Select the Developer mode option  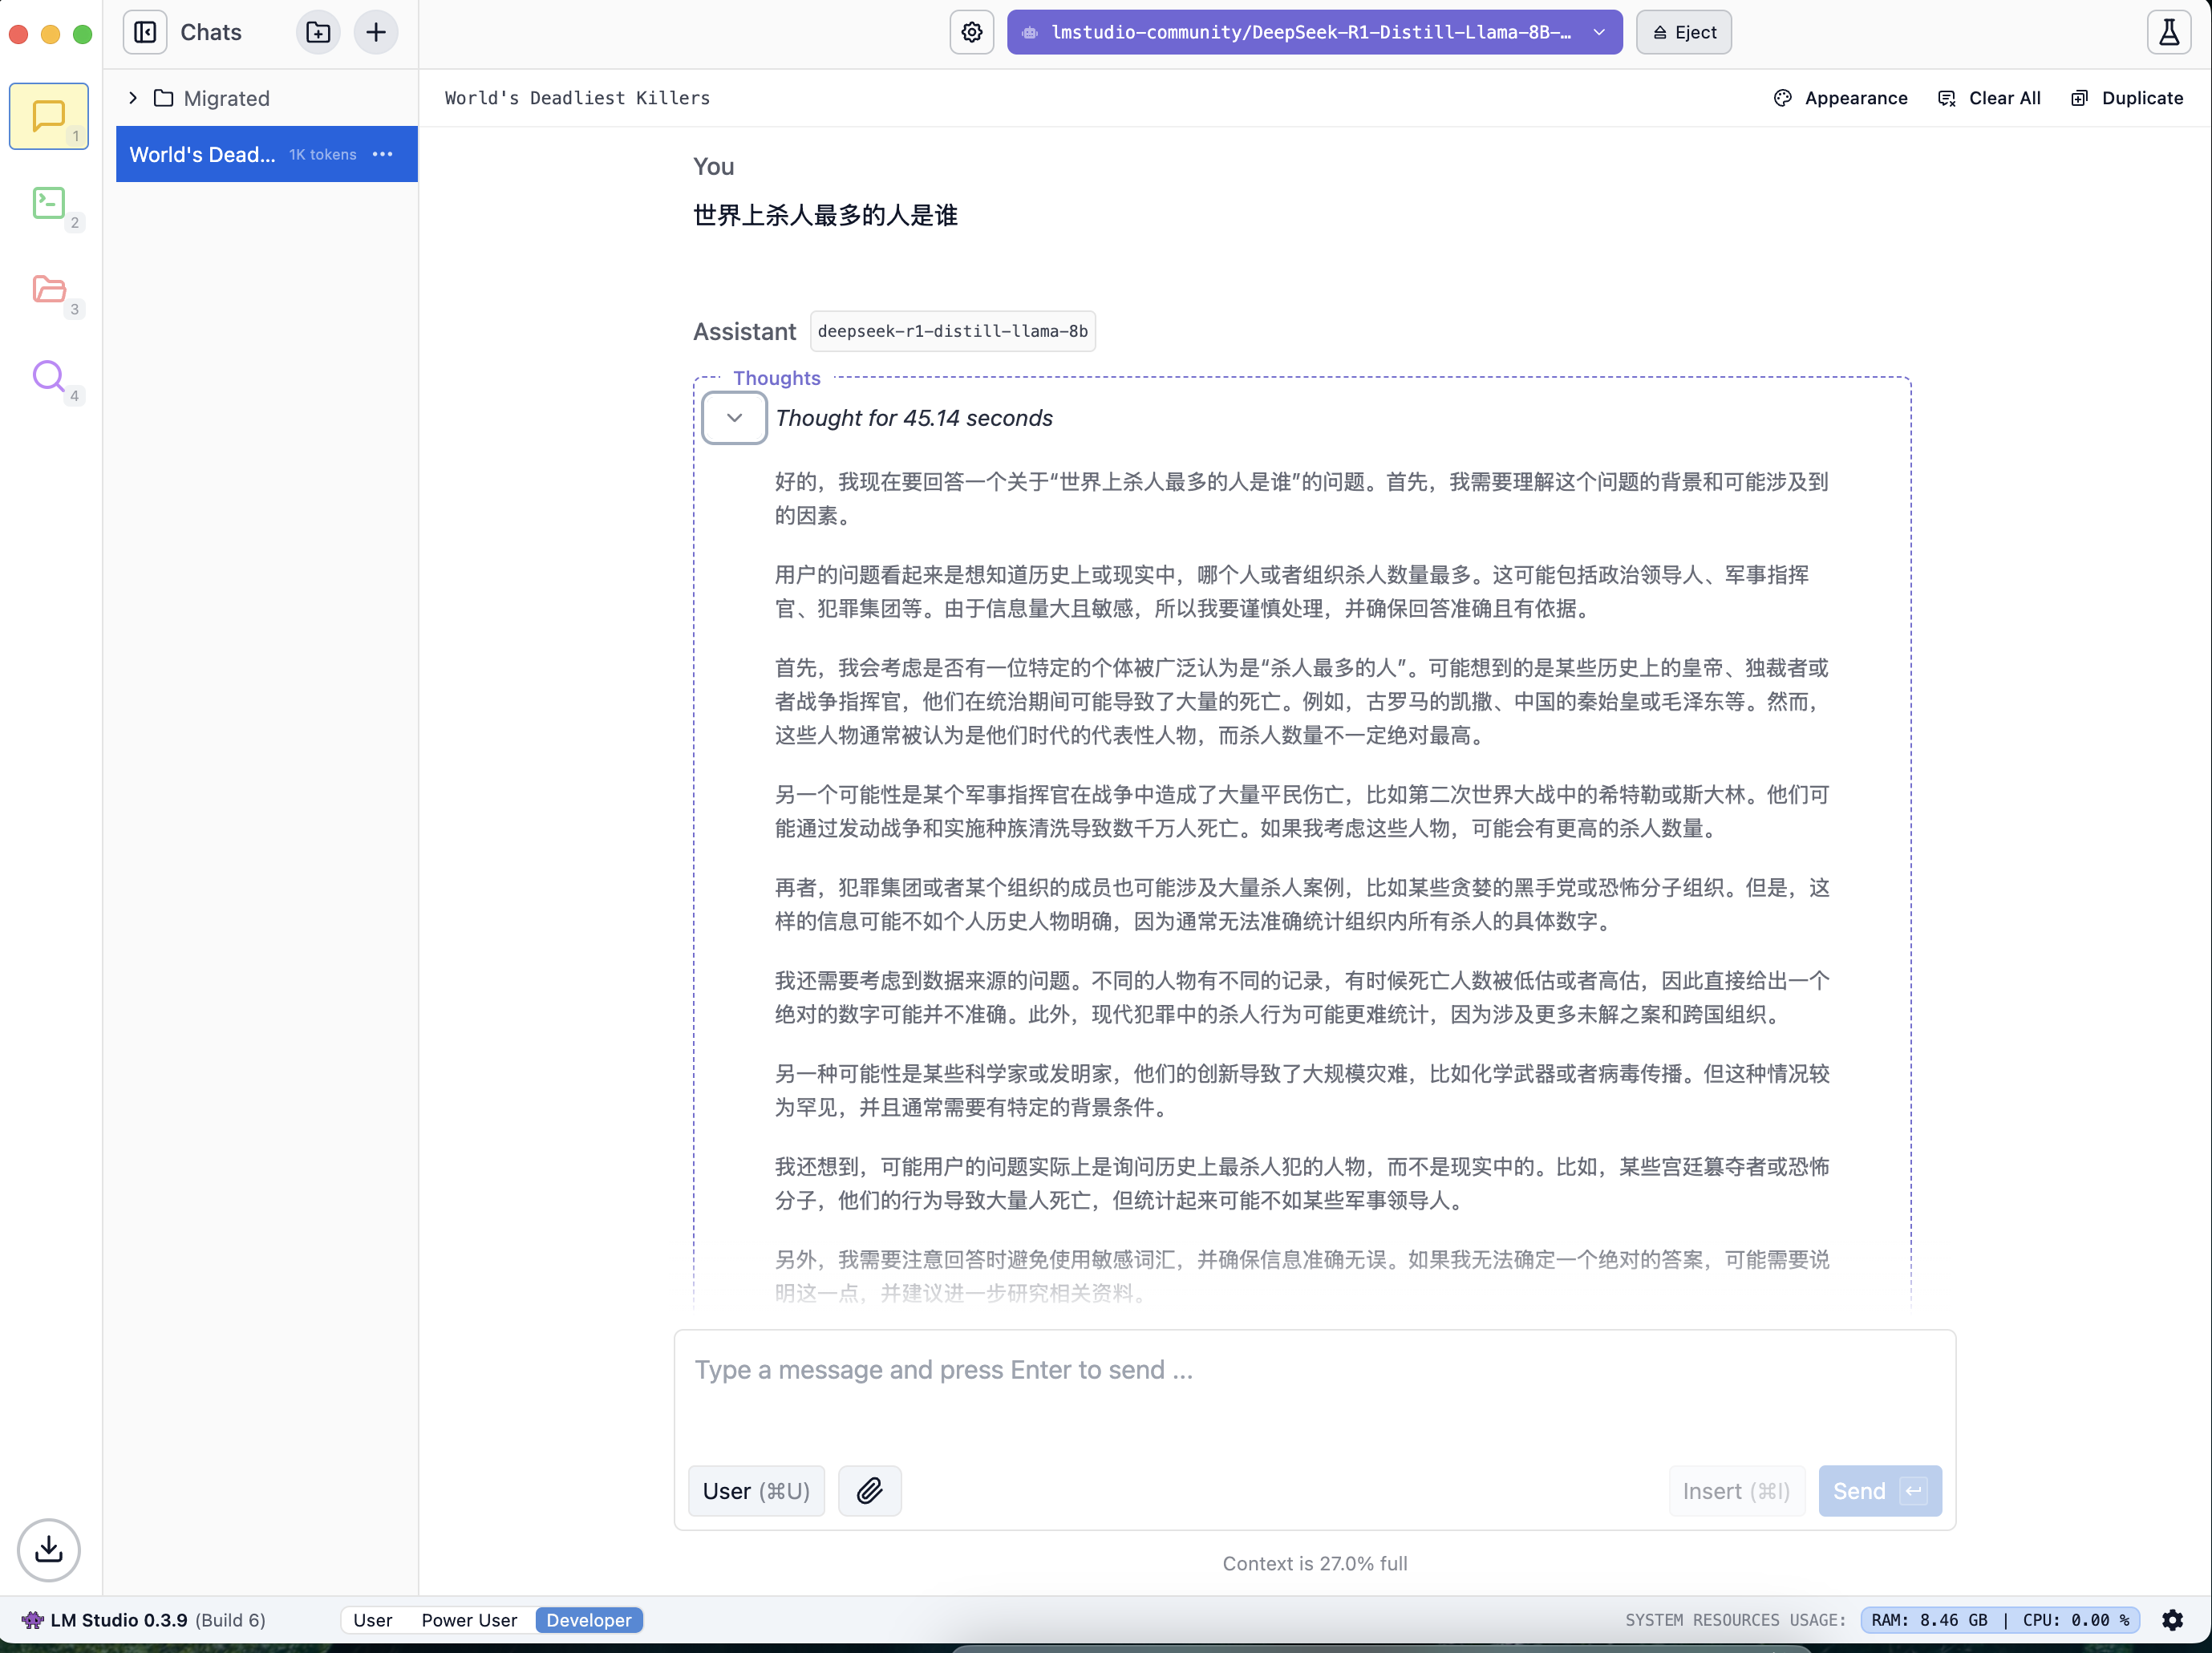click(588, 1620)
